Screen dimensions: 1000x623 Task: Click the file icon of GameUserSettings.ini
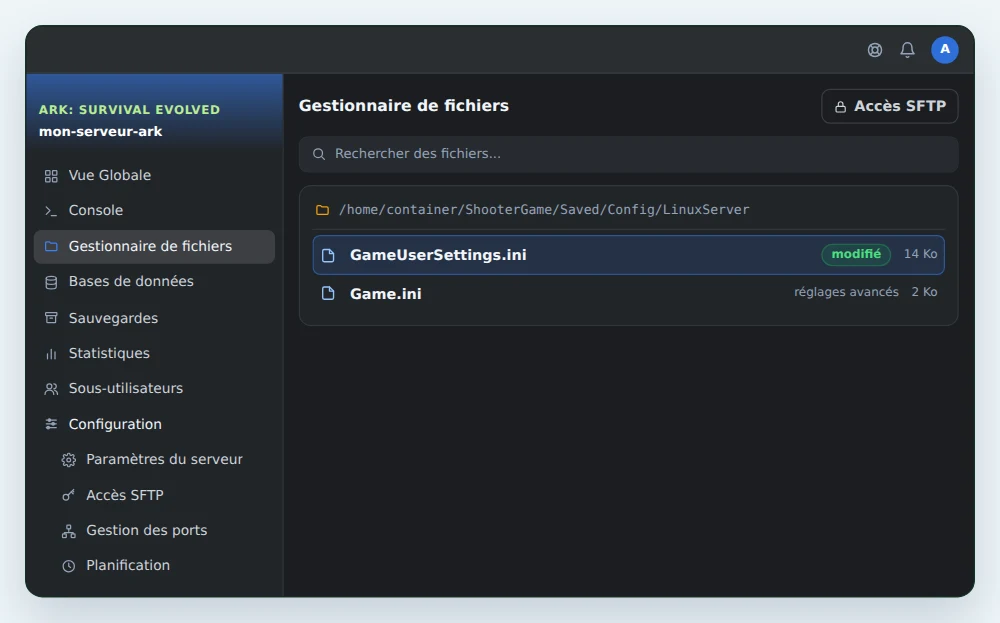click(x=328, y=256)
